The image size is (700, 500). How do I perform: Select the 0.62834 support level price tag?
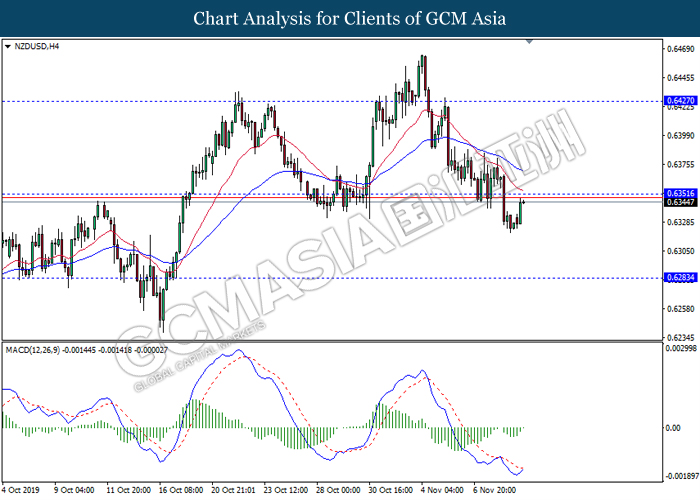680,278
